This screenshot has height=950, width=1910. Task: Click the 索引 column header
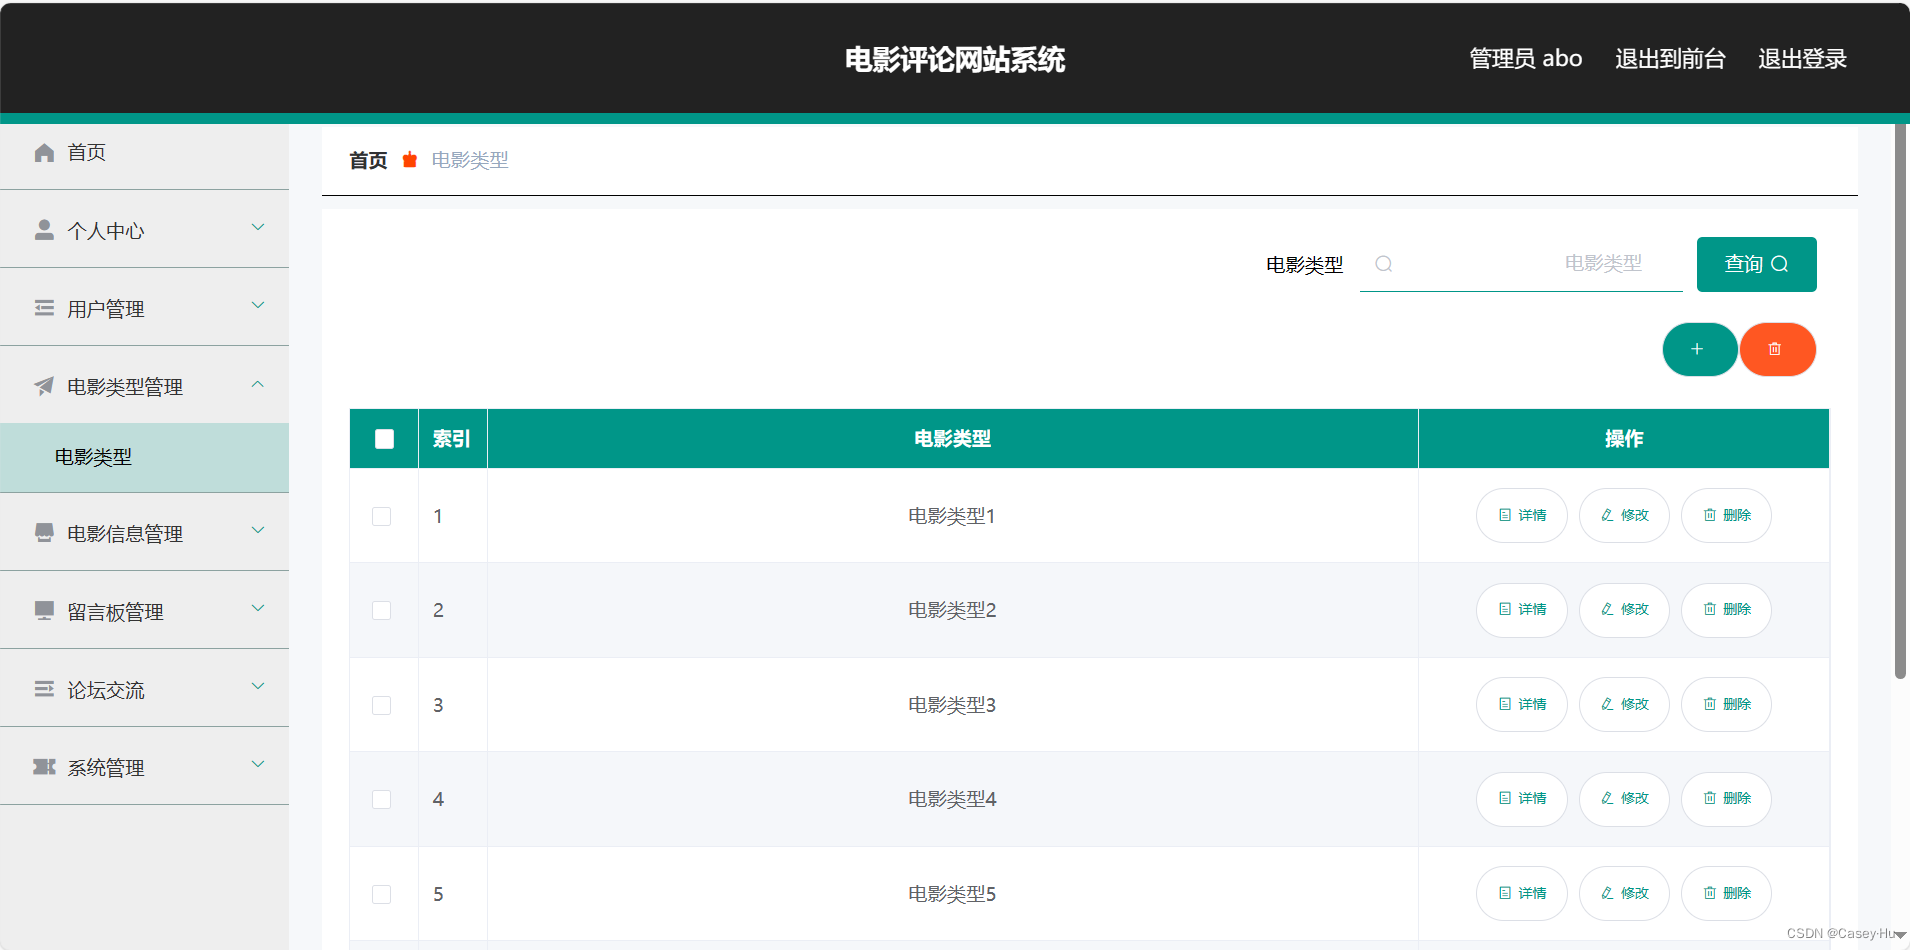(452, 438)
